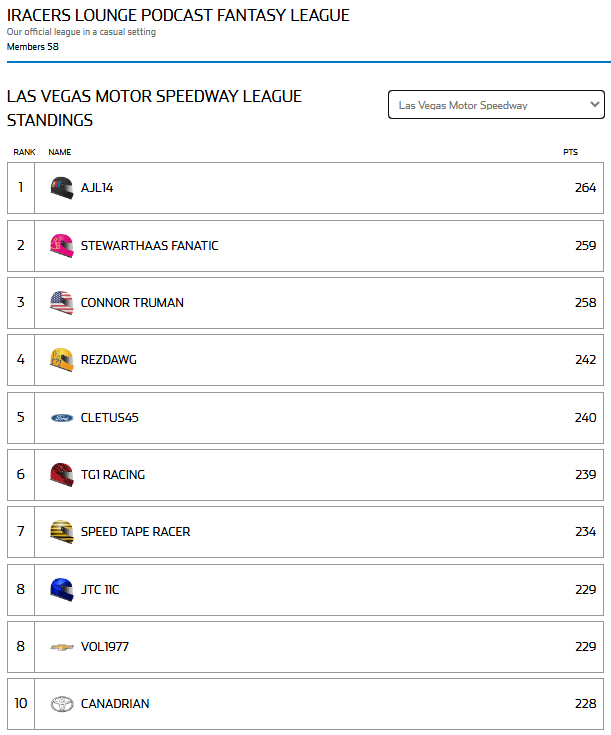Click Connor Truman's American flag helmet icon
The image size is (611, 735).
point(62,303)
